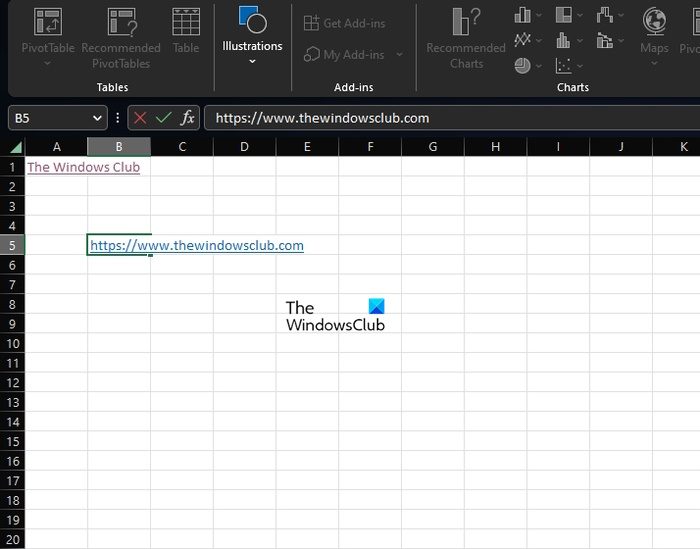
Task: Select column G header
Action: [433, 147]
